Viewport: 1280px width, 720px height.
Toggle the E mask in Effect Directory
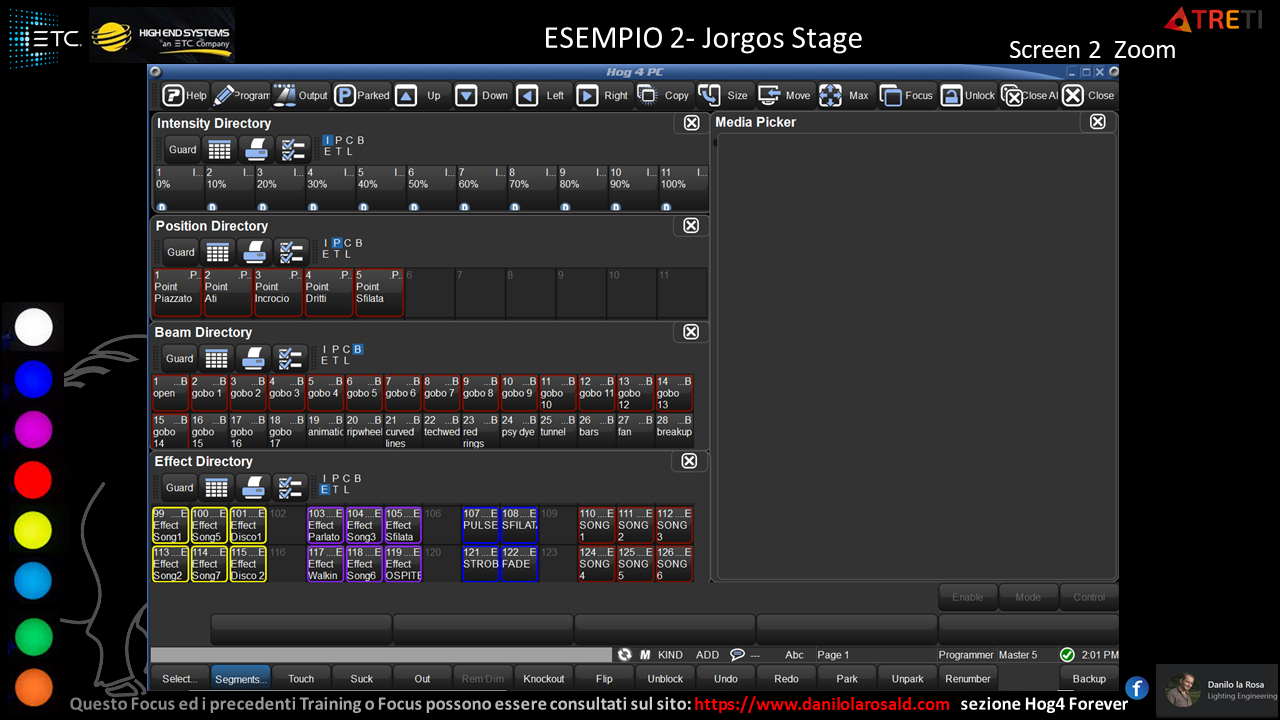[324, 490]
